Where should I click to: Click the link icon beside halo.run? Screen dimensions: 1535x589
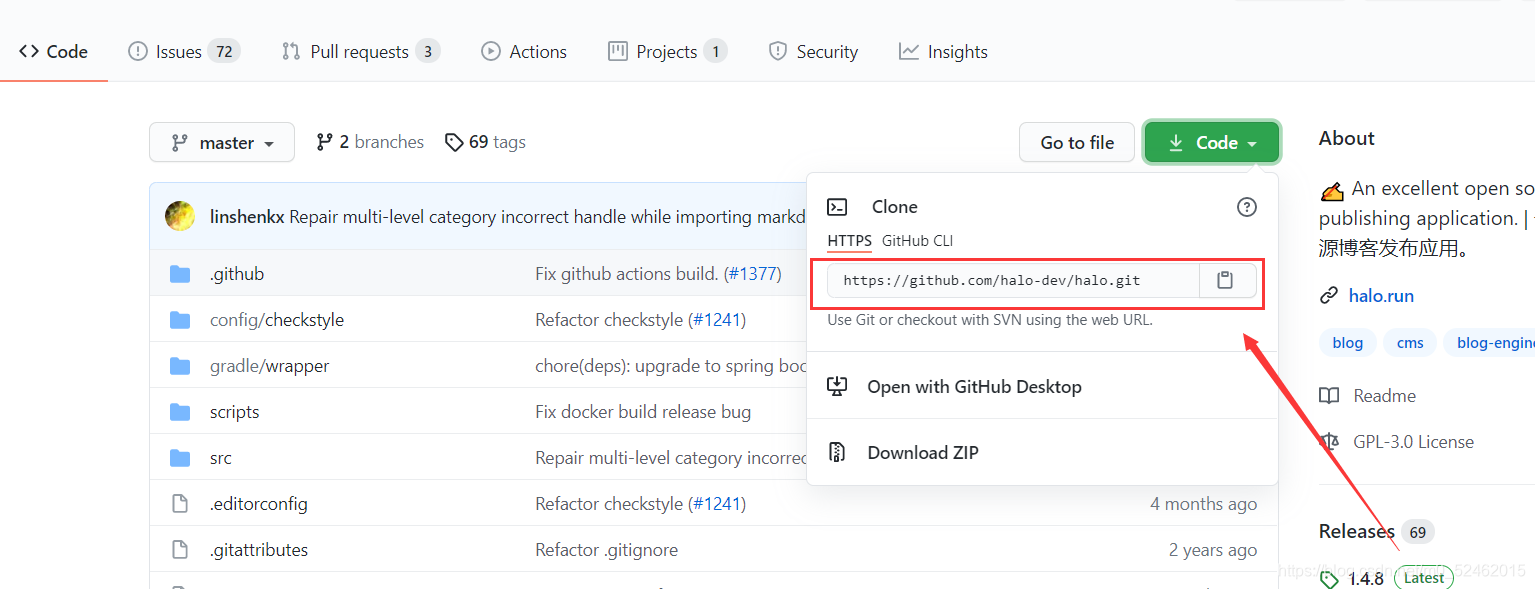[x=1329, y=296]
